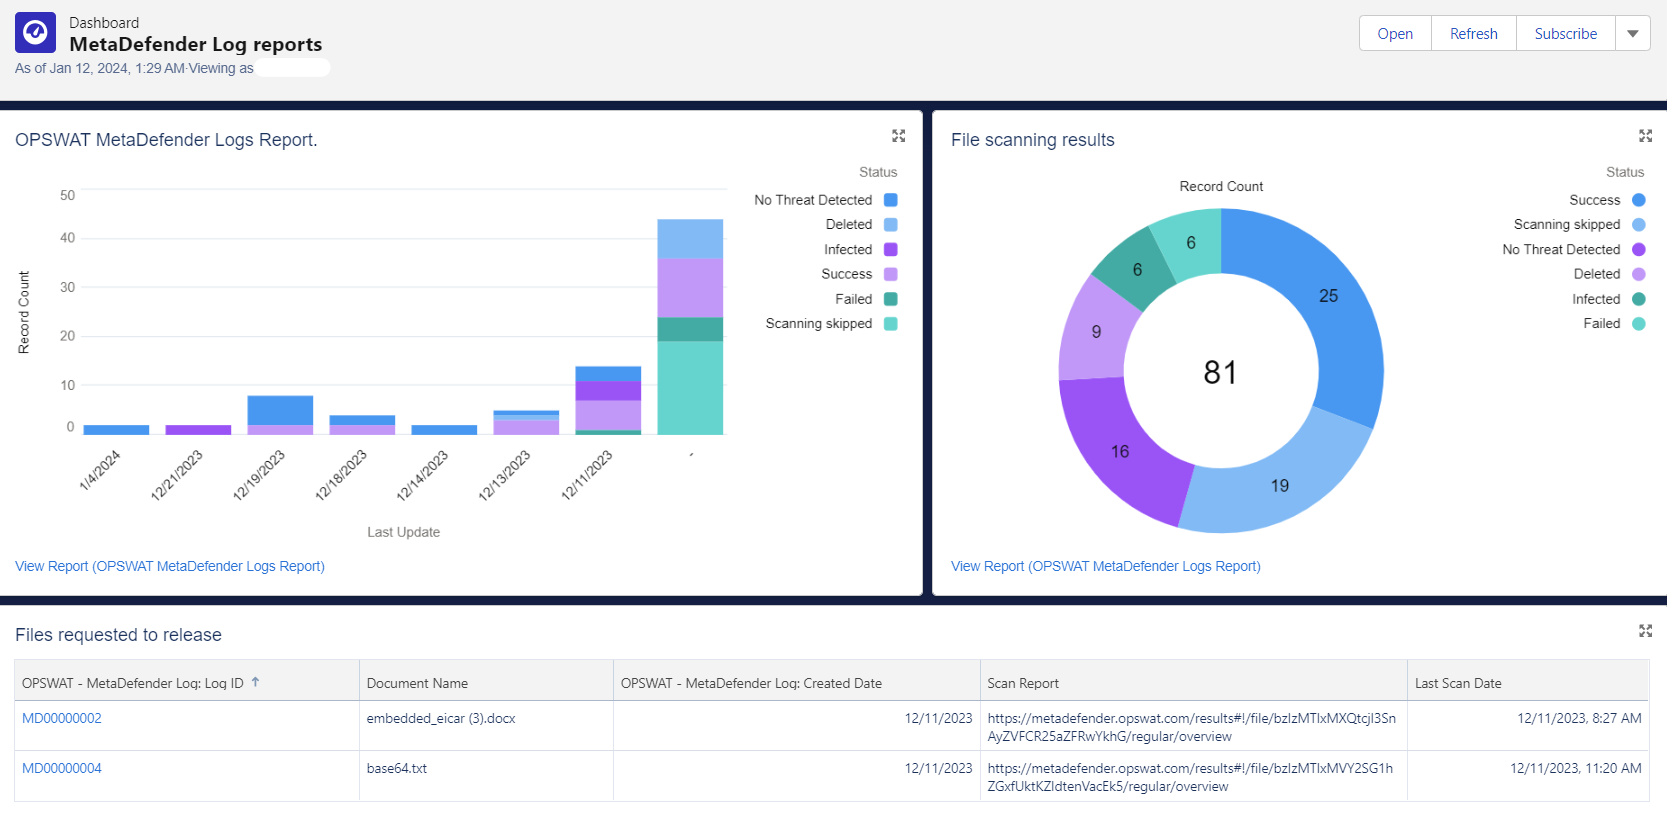Expand the OPSWAT MetaDefender Logs Report chart
This screenshot has width=1667, height=840.
tap(898, 136)
